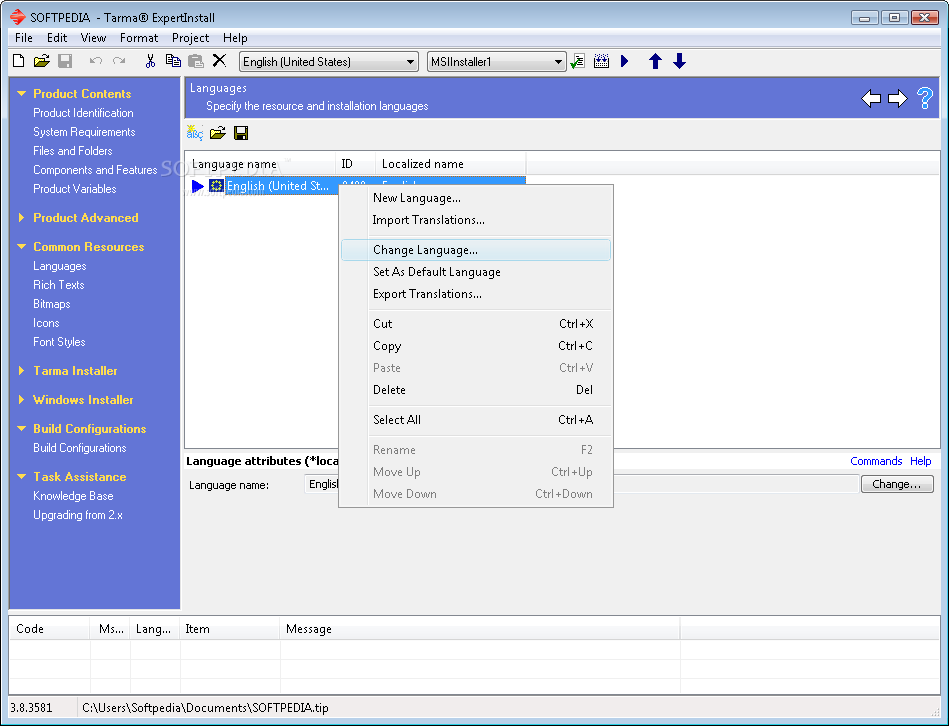Open the Edit menu
Viewport: 949px width, 726px height.
pyautogui.click(x=57, y=38)
